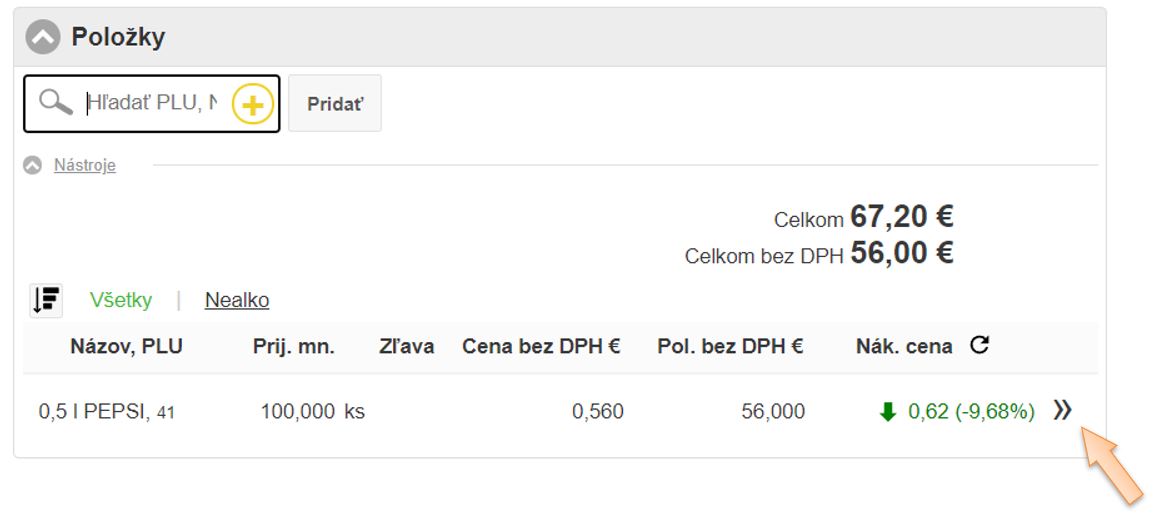Image resolution: width=1166 pixels, height=530 pixels.
Task: Click the 0,560 price without DPH cell
Action: 597,411
